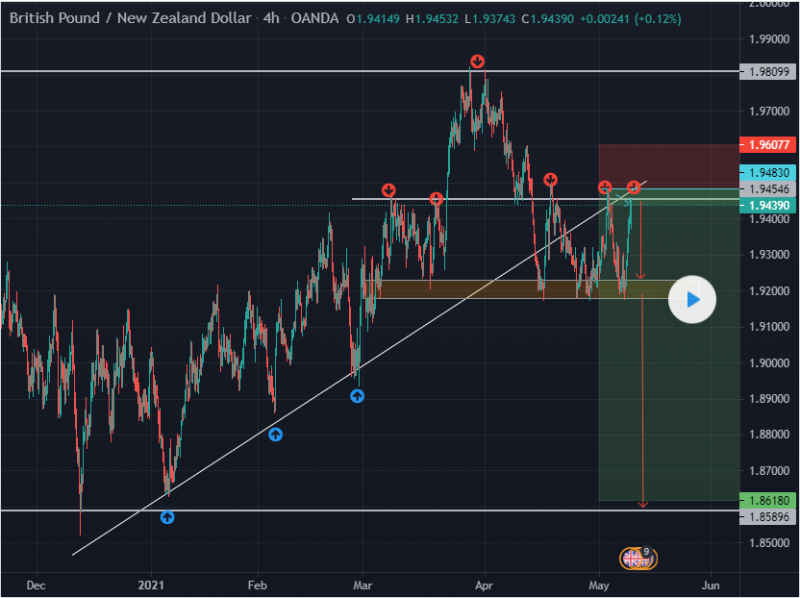Select the blue up-arrow marker before March
This screenshot has width=800, height=598.
(357, 396)
